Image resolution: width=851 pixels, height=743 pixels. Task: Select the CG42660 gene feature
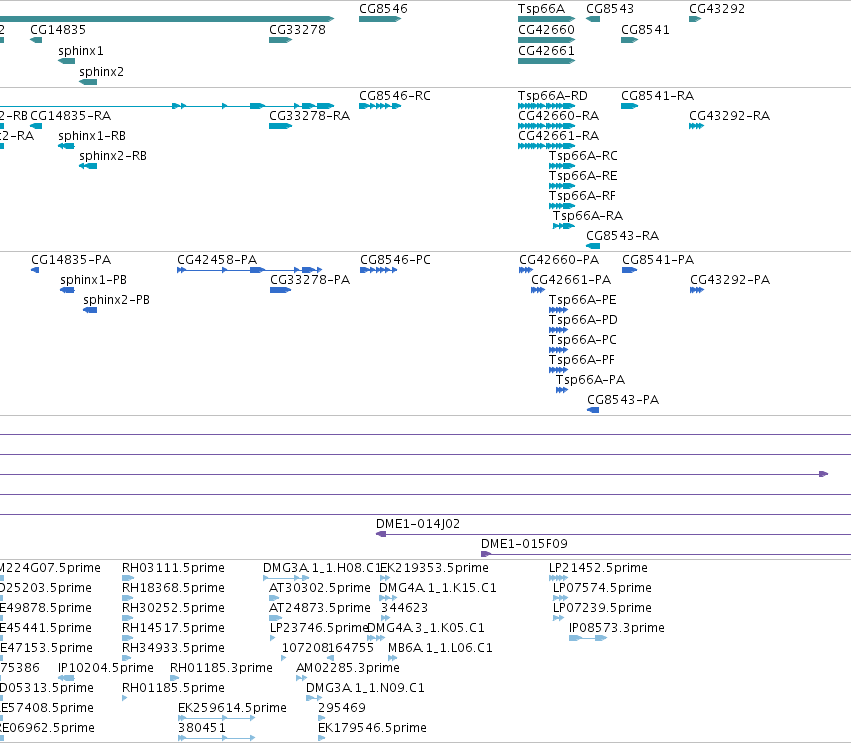tap(546, 40)
